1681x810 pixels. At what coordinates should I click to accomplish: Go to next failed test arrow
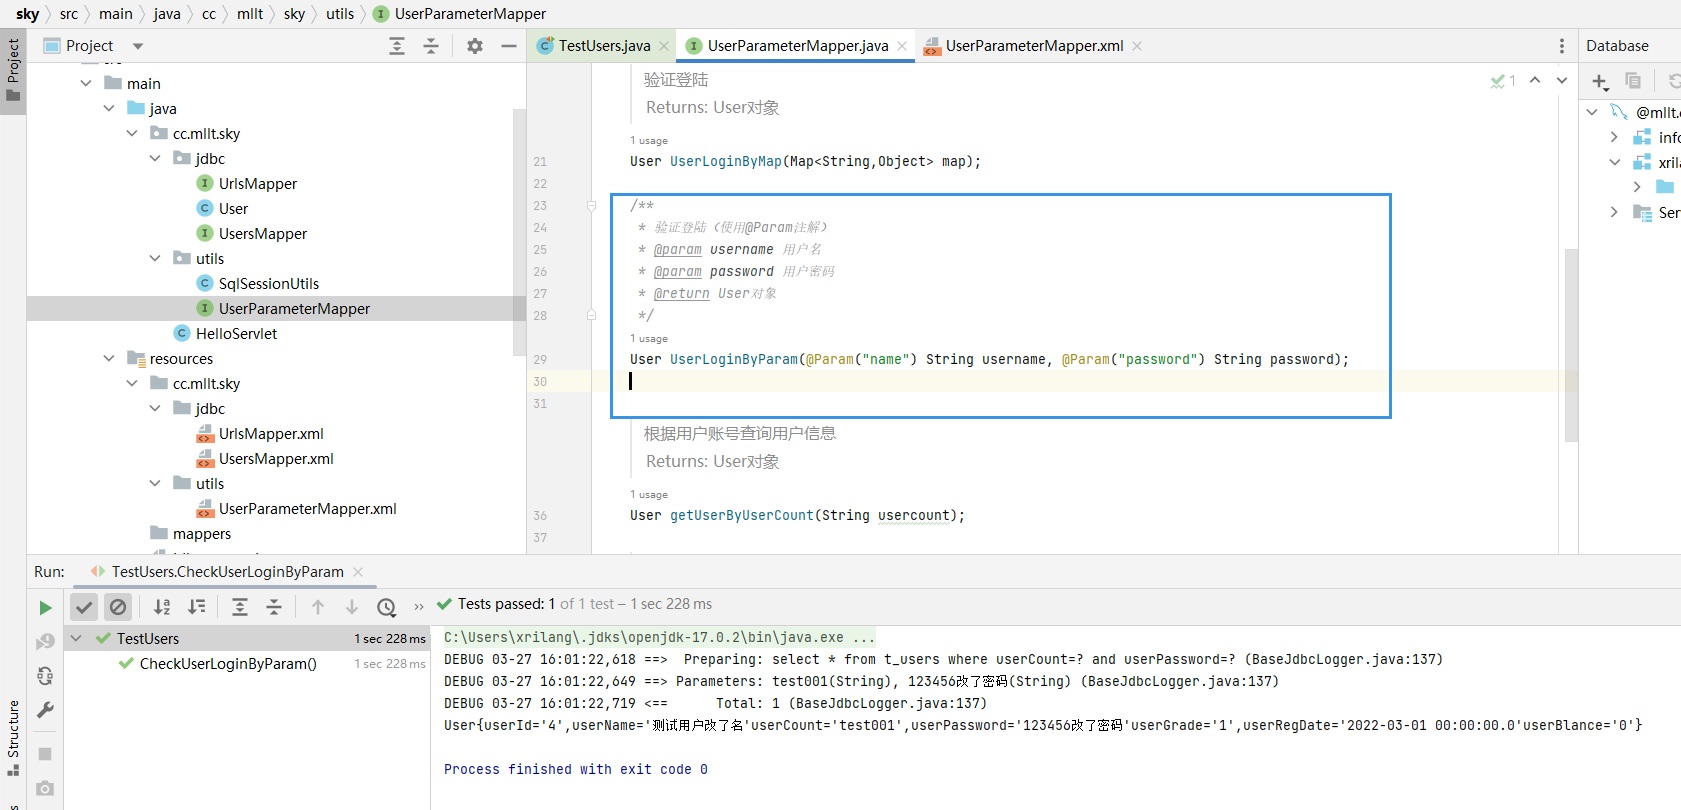tap(352, 607)
